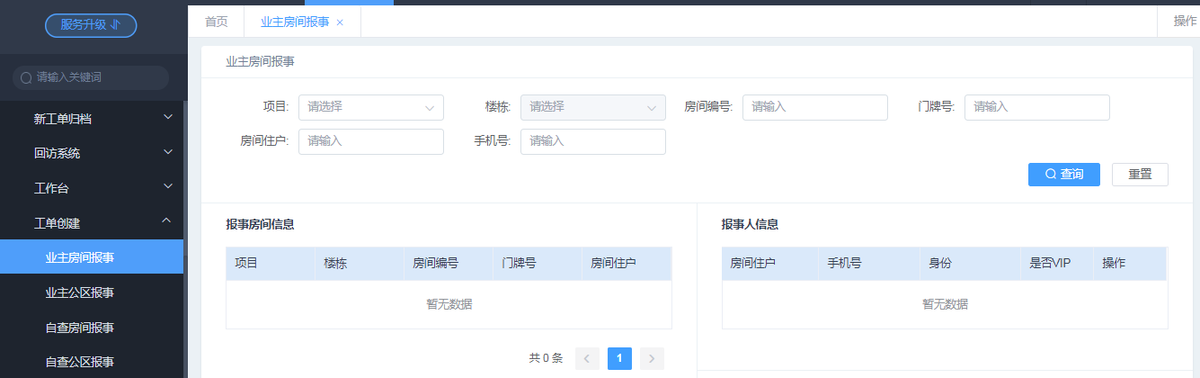
Task: Open the 自查公区报事 sidebar item
Action: [x=92, y=361]
